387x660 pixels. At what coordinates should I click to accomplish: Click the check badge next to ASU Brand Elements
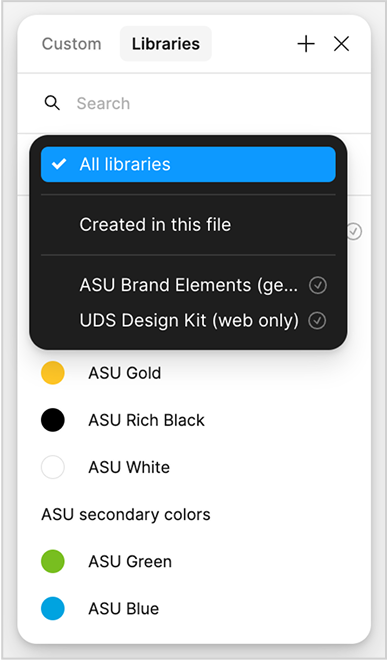point(318,285)
